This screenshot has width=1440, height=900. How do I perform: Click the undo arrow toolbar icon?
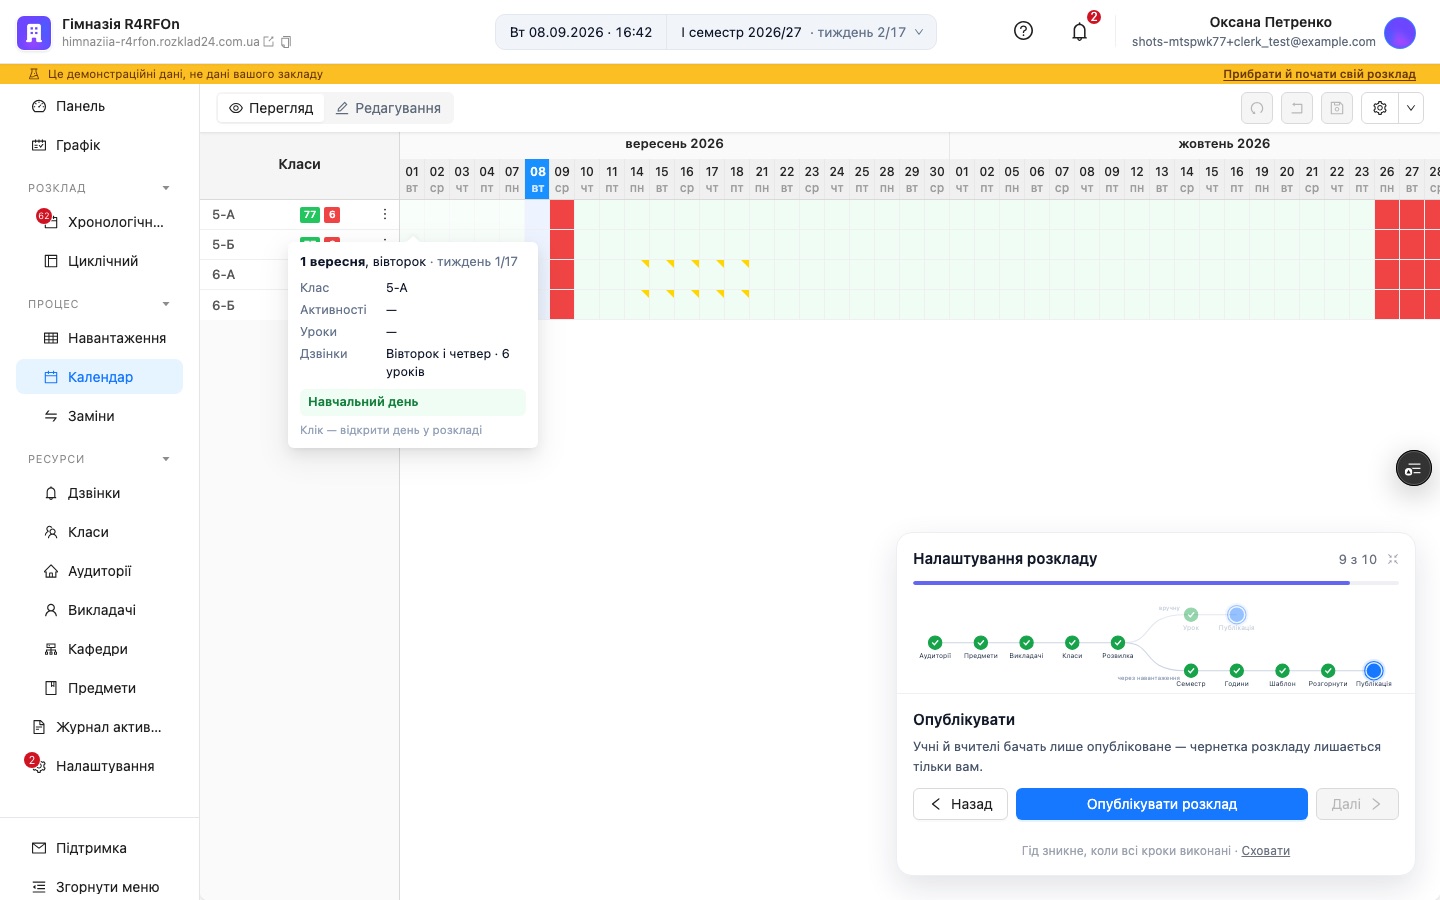coord(1297,108)
